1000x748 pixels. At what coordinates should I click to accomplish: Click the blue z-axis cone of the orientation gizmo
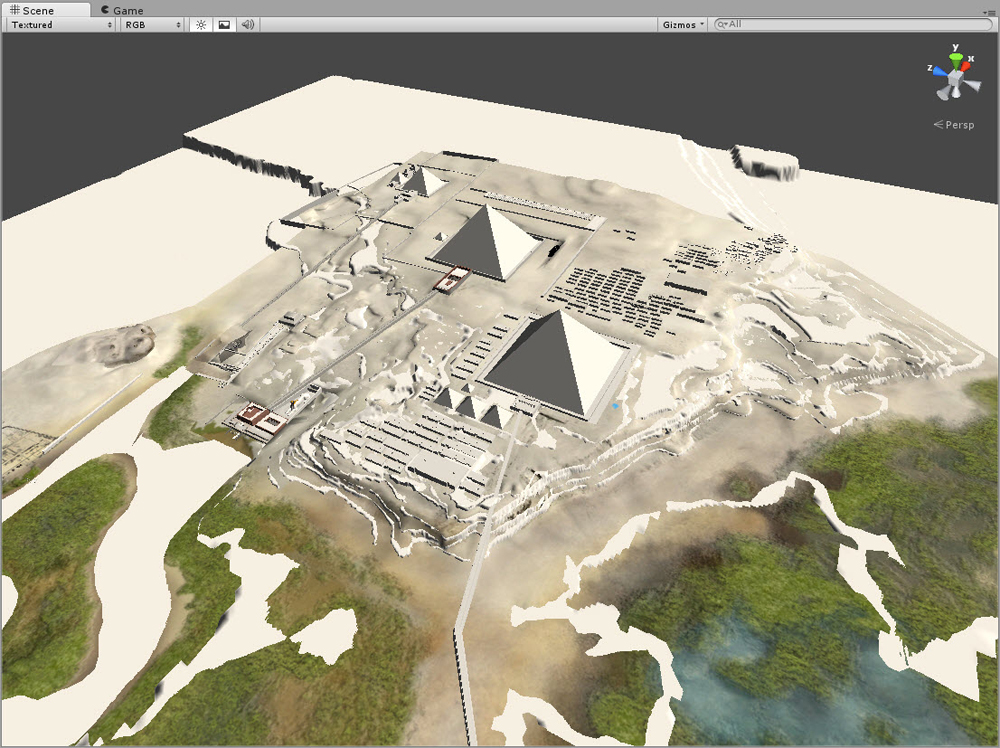coord(940,71)
